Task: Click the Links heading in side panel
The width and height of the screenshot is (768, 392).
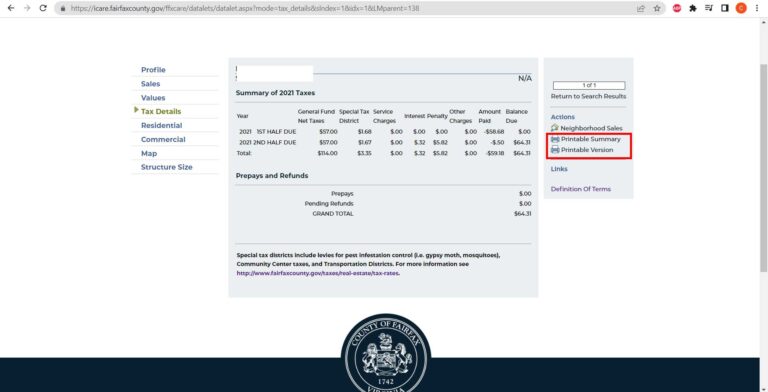Action: click(559, 169)
